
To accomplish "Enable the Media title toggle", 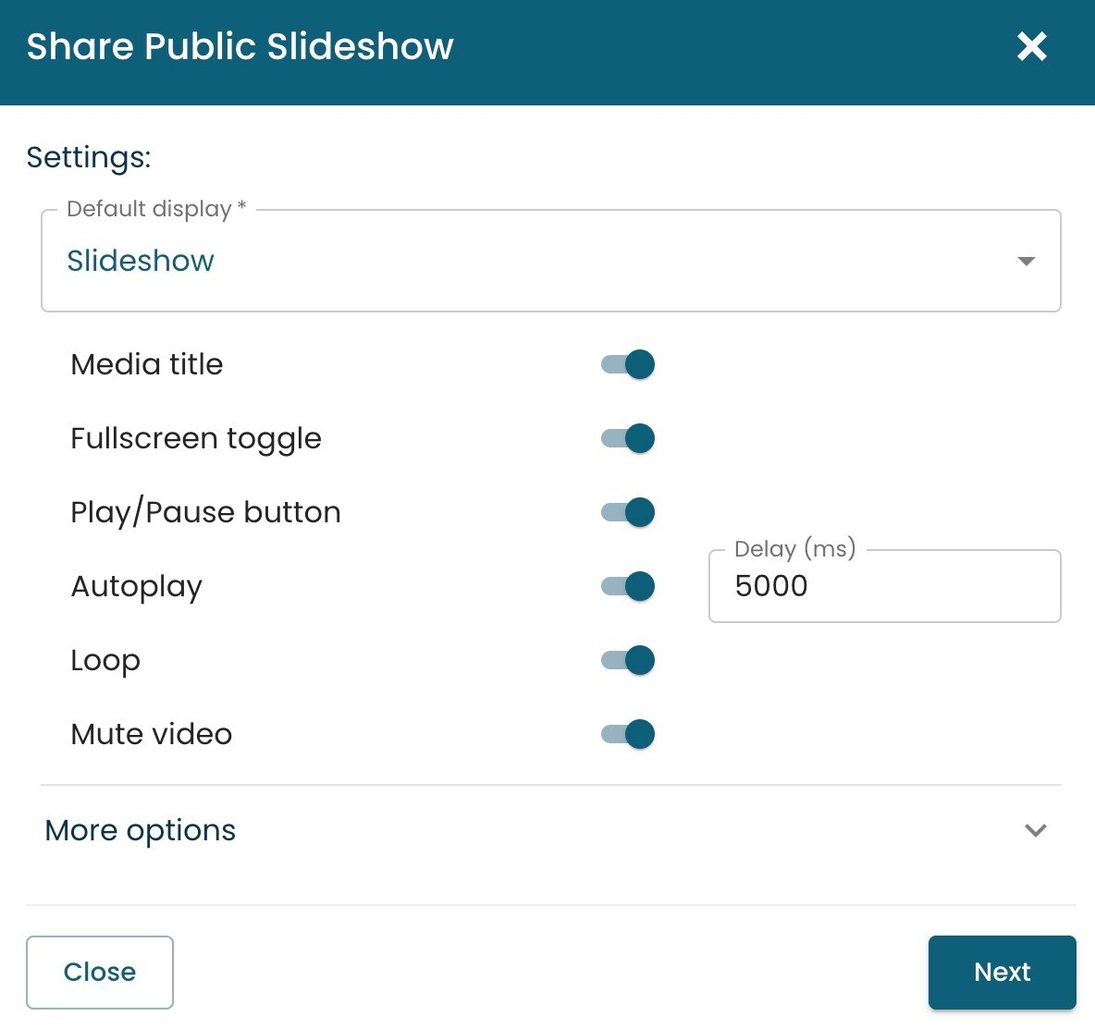I will 626,364.
